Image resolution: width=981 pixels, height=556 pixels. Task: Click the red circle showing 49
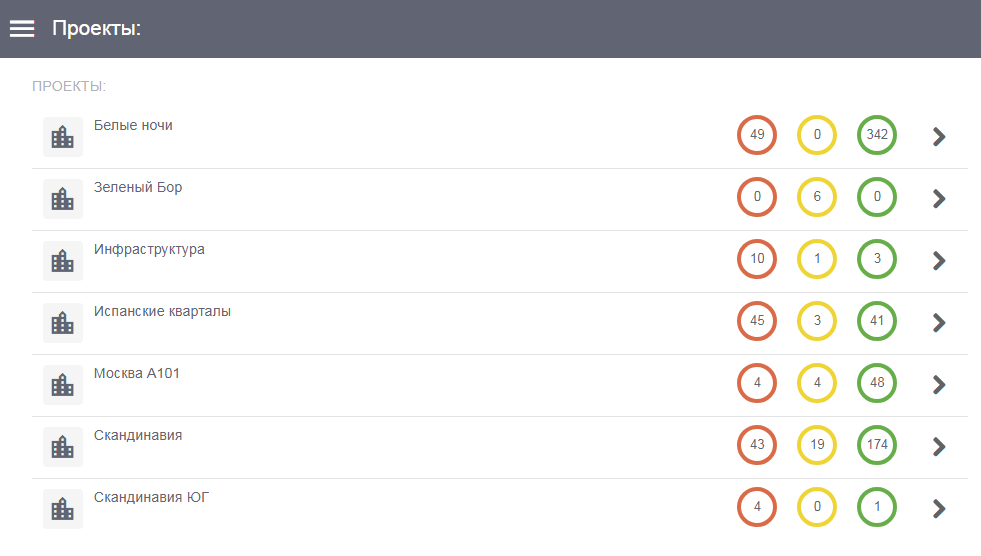tap(757, 135)
